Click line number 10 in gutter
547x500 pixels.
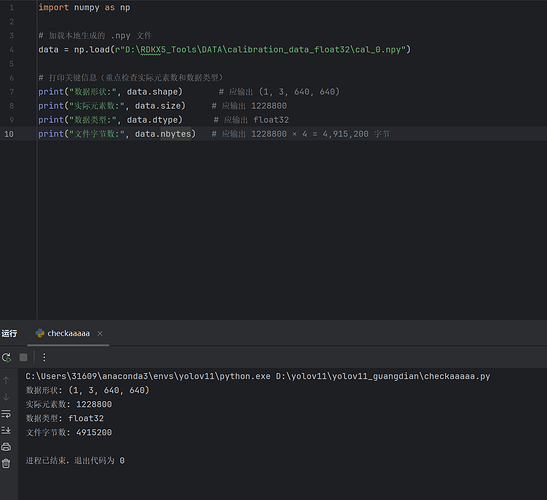click(9, 134)
